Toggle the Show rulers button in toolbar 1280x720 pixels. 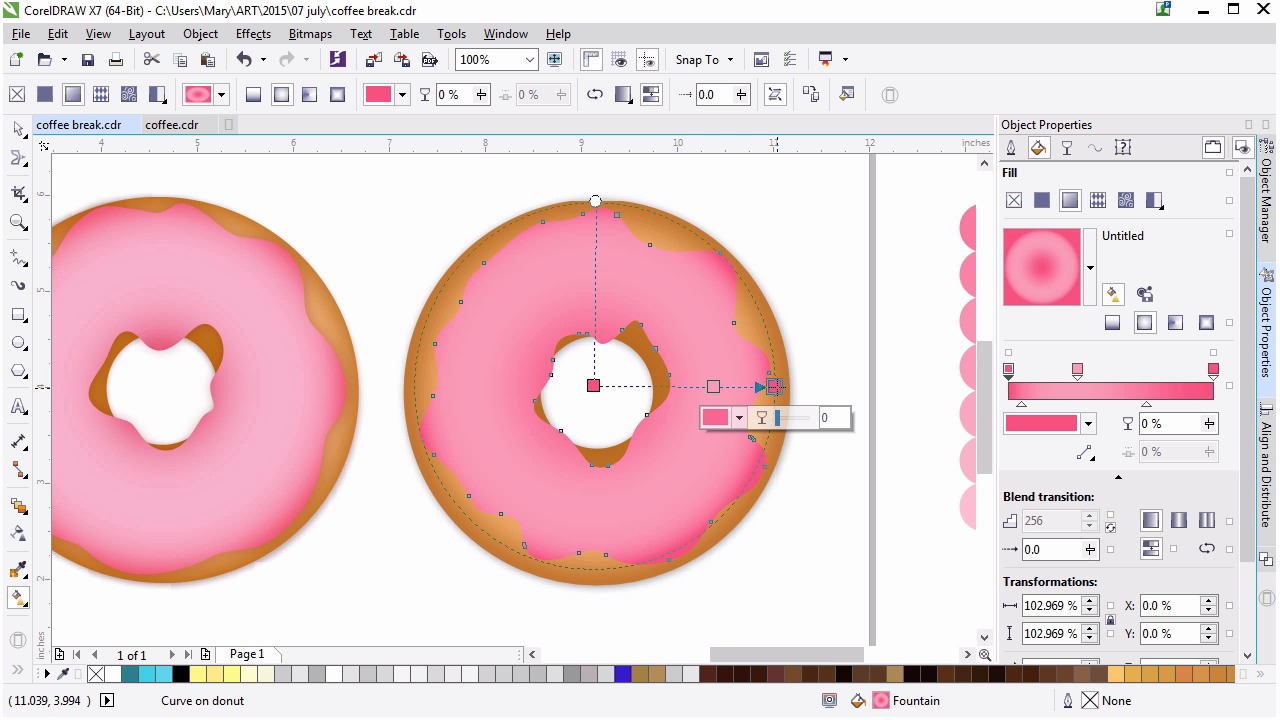tap(590, 60)
